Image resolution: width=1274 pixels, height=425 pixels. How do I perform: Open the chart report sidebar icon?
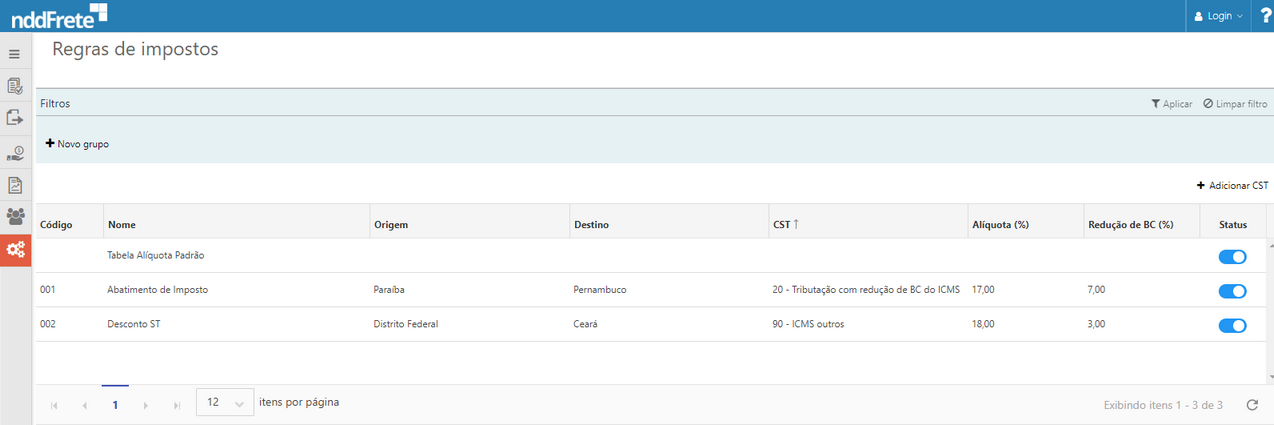click(15, 185)
